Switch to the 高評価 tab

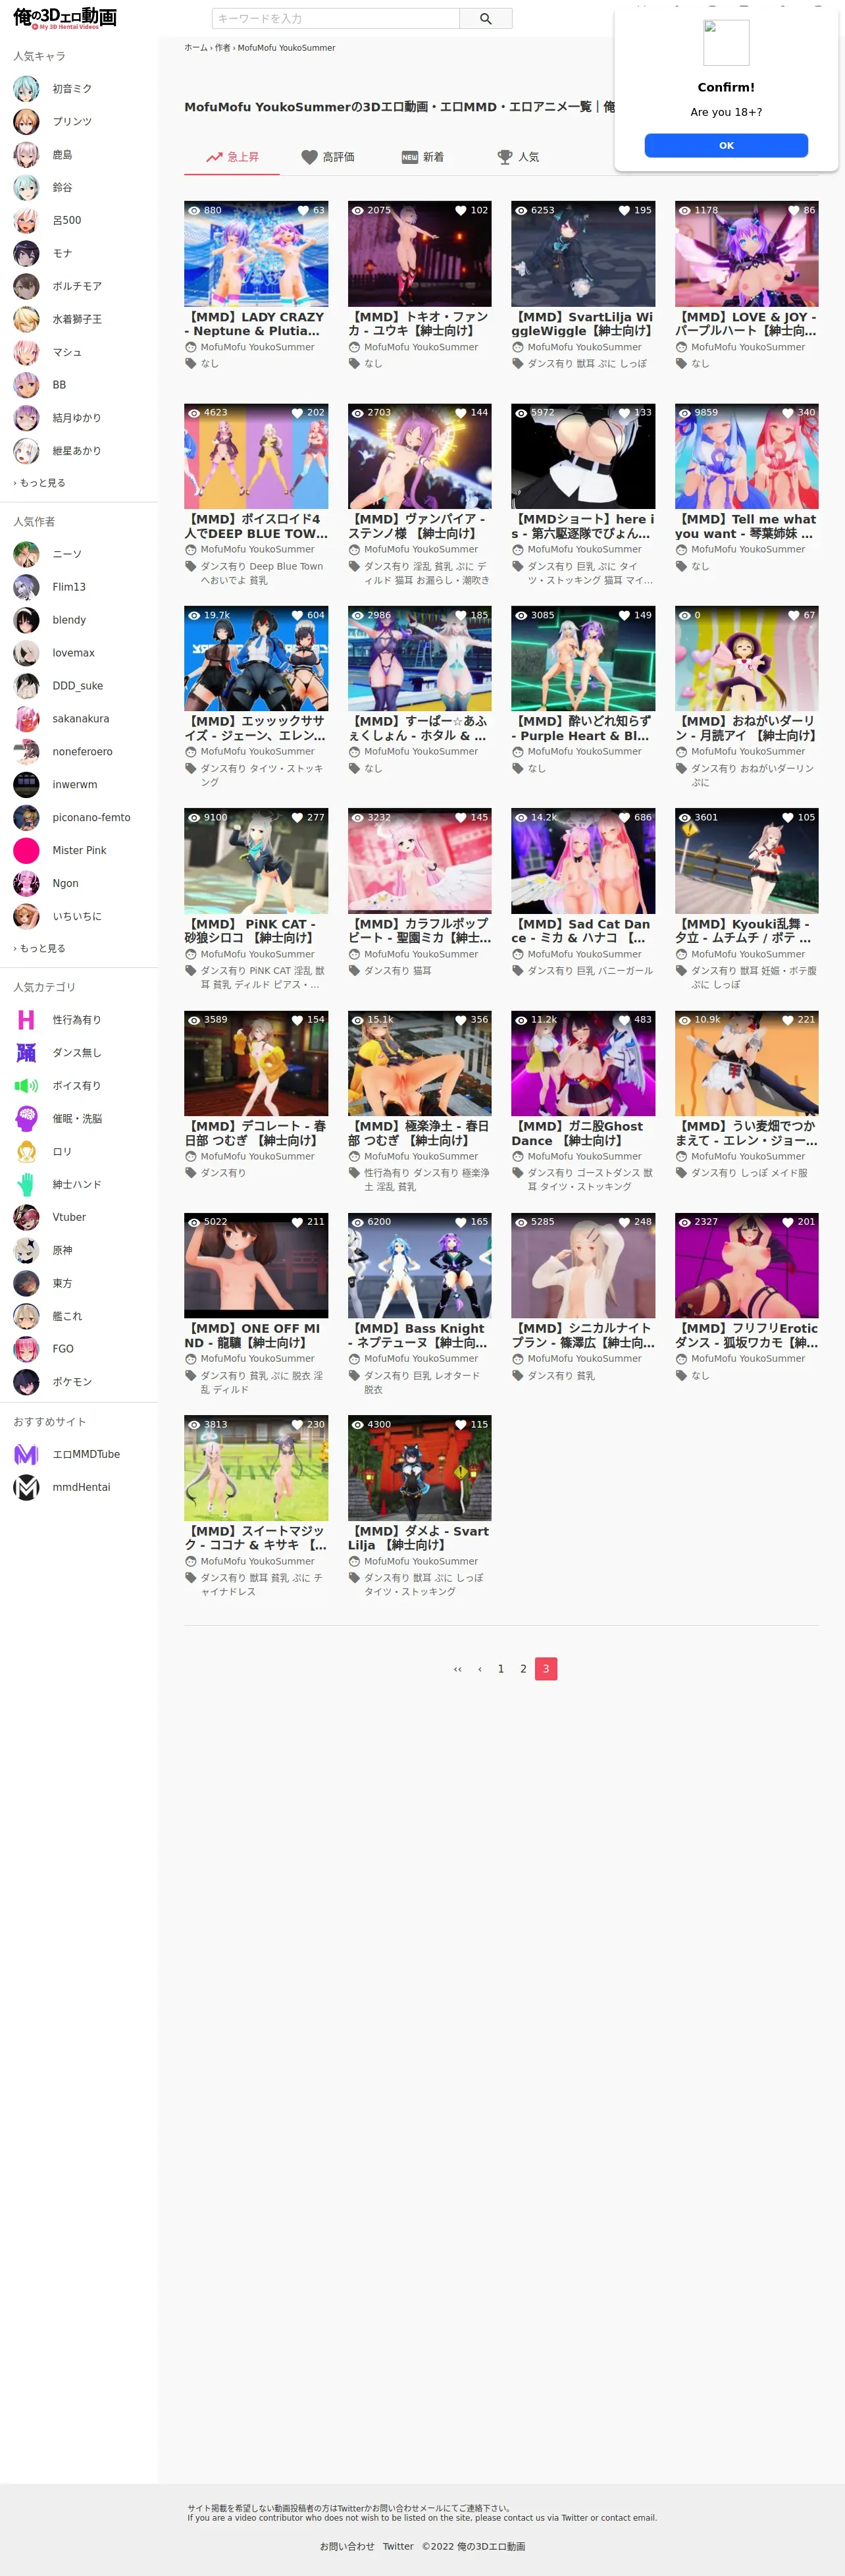coord(328,157)
